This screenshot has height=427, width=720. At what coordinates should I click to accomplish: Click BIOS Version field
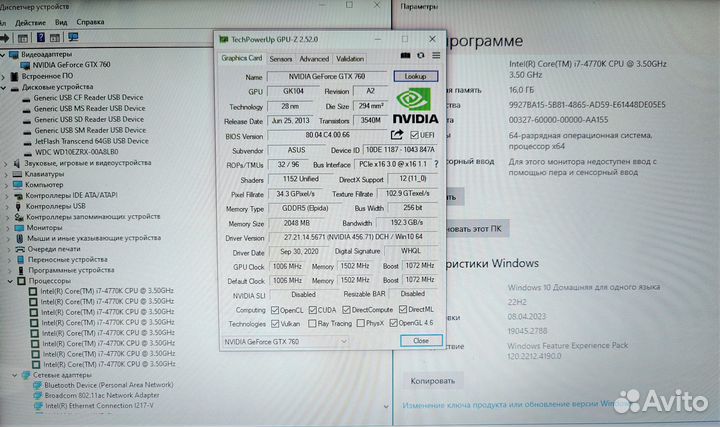(327, 135)
